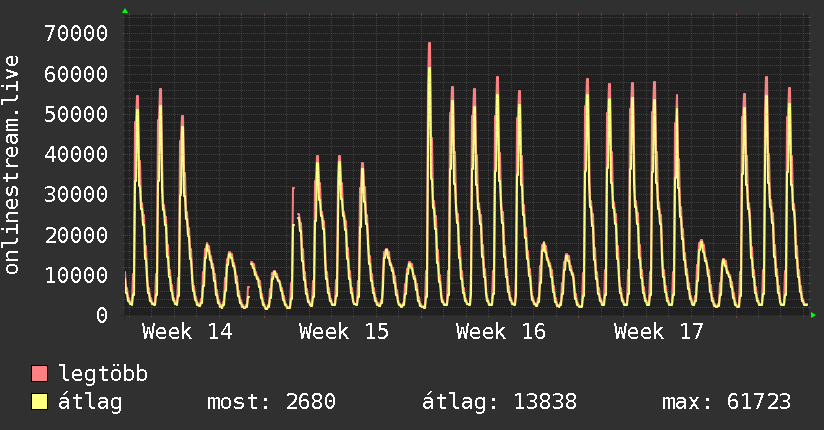This screenshot has height=430, width=824.
Task: Click the yellow átlag legend swatch
Action: [x=40, y=402]
